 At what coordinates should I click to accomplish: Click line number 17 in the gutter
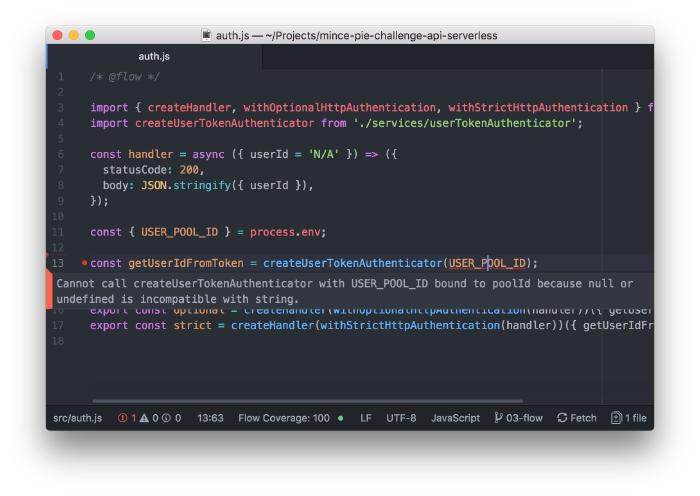coord(58,325)
